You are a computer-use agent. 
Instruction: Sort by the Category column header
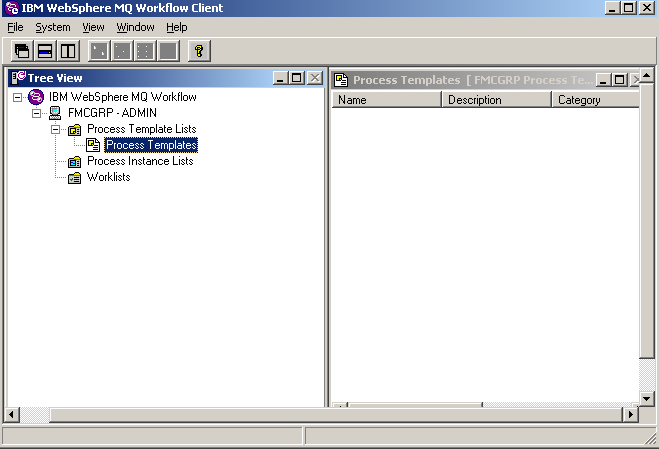[596, 100]
